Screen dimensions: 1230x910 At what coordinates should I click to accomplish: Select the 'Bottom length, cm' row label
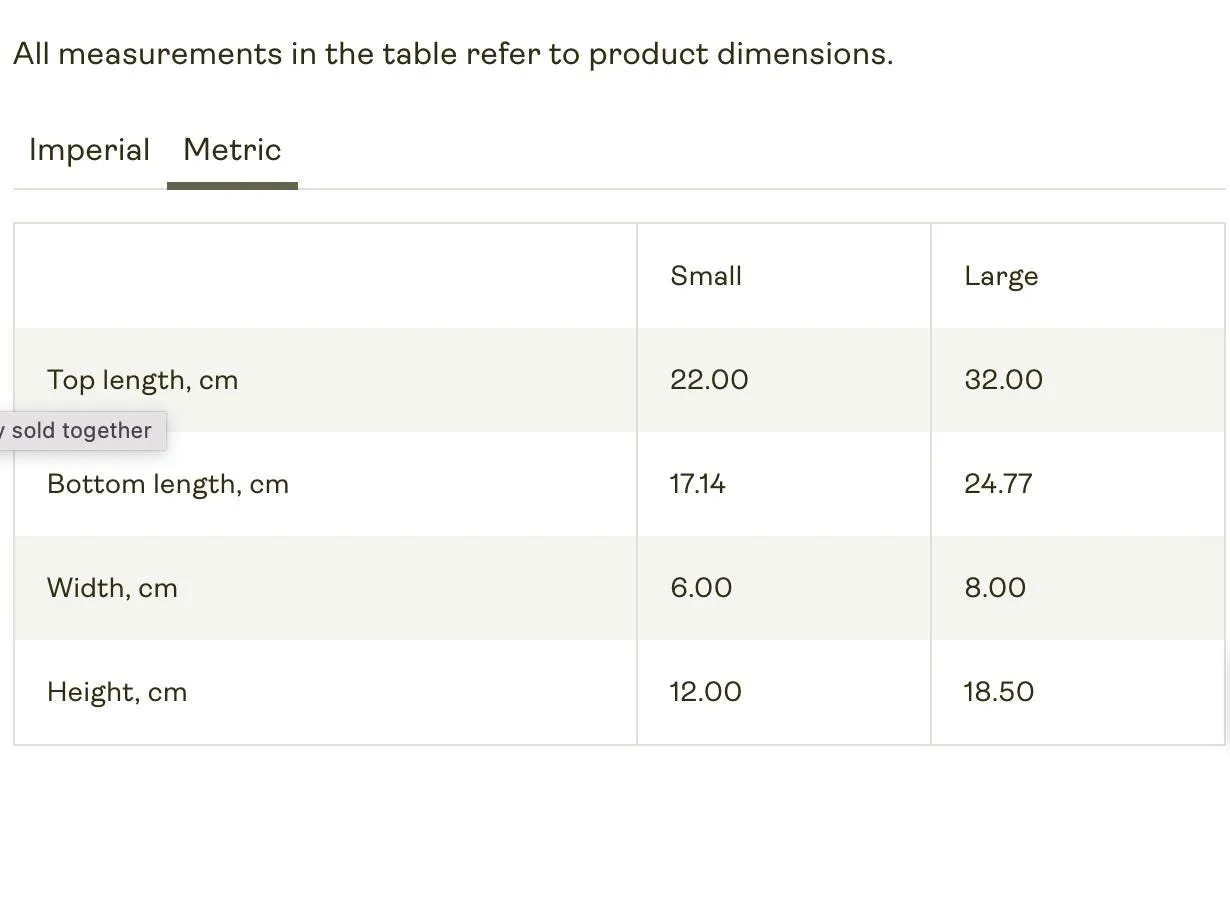pos(168,484)
